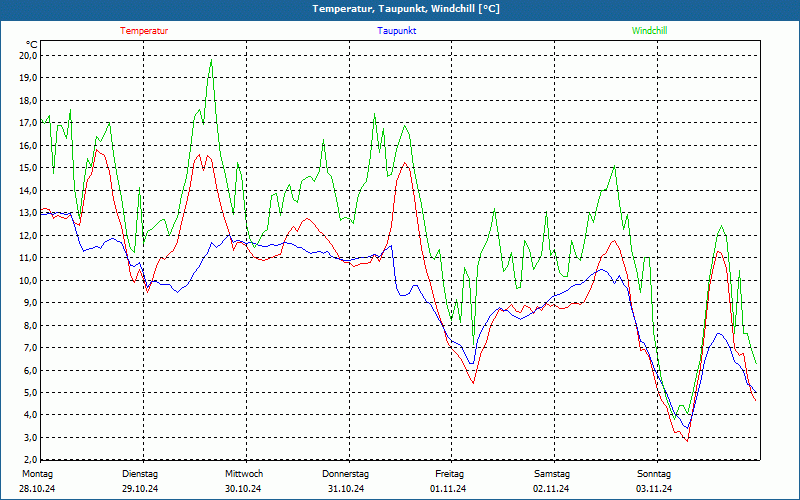Image resolution: width=800 pixels, height=500 pixels.
Task: Click the 15,0 y-axis value
Action: point(29,168)
